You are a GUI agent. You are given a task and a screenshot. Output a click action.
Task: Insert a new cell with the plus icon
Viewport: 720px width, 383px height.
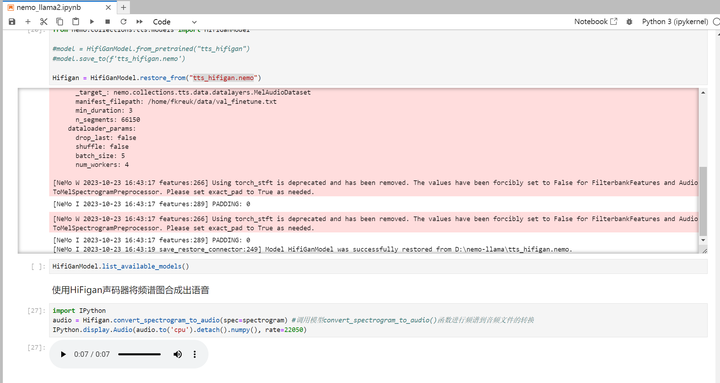pos(28,22)
